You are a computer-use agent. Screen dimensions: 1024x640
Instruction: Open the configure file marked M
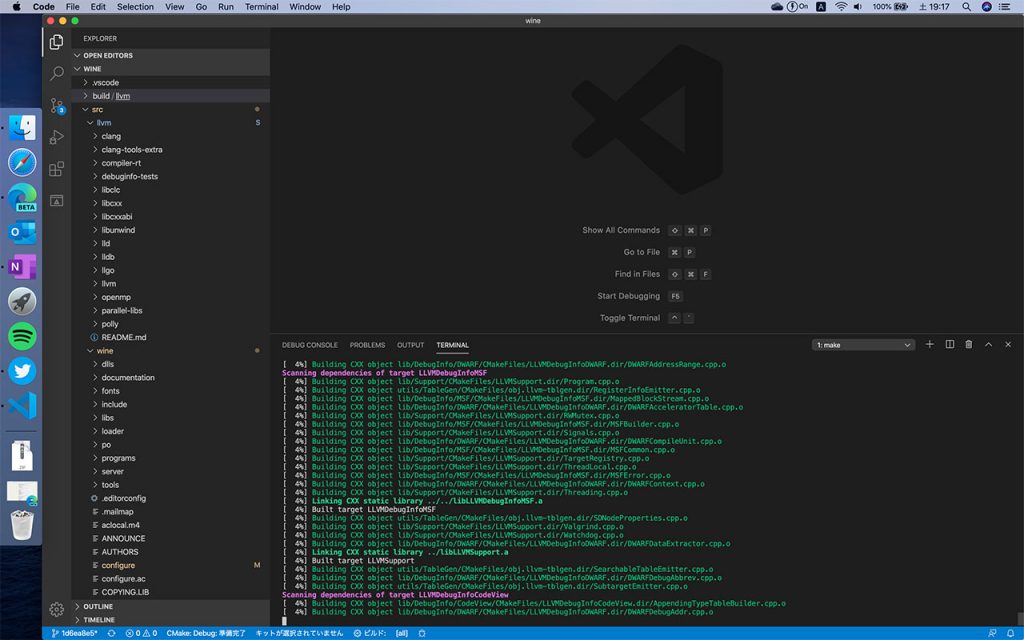pos(170,565)
